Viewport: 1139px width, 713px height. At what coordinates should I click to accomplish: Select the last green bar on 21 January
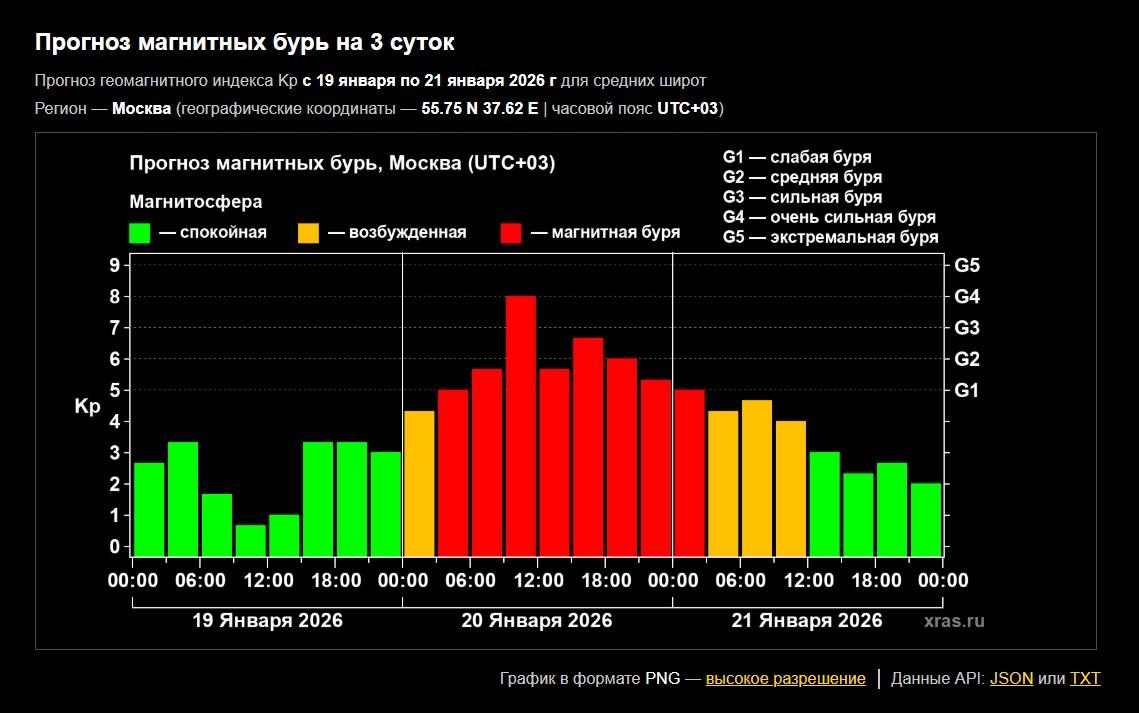click(x=926, y=520)
